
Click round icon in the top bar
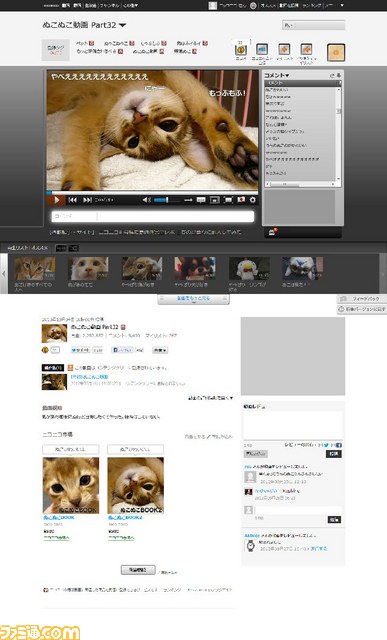point(253,5)
